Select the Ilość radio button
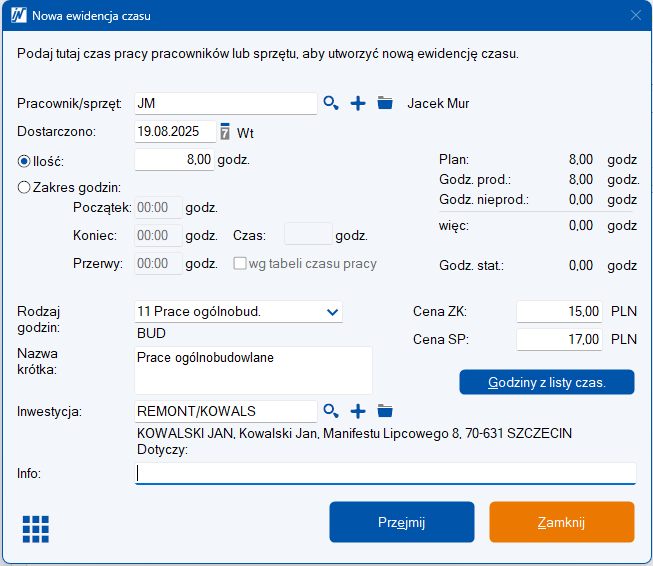The height and width of the screenshot is (566, 653). (25, 159)
